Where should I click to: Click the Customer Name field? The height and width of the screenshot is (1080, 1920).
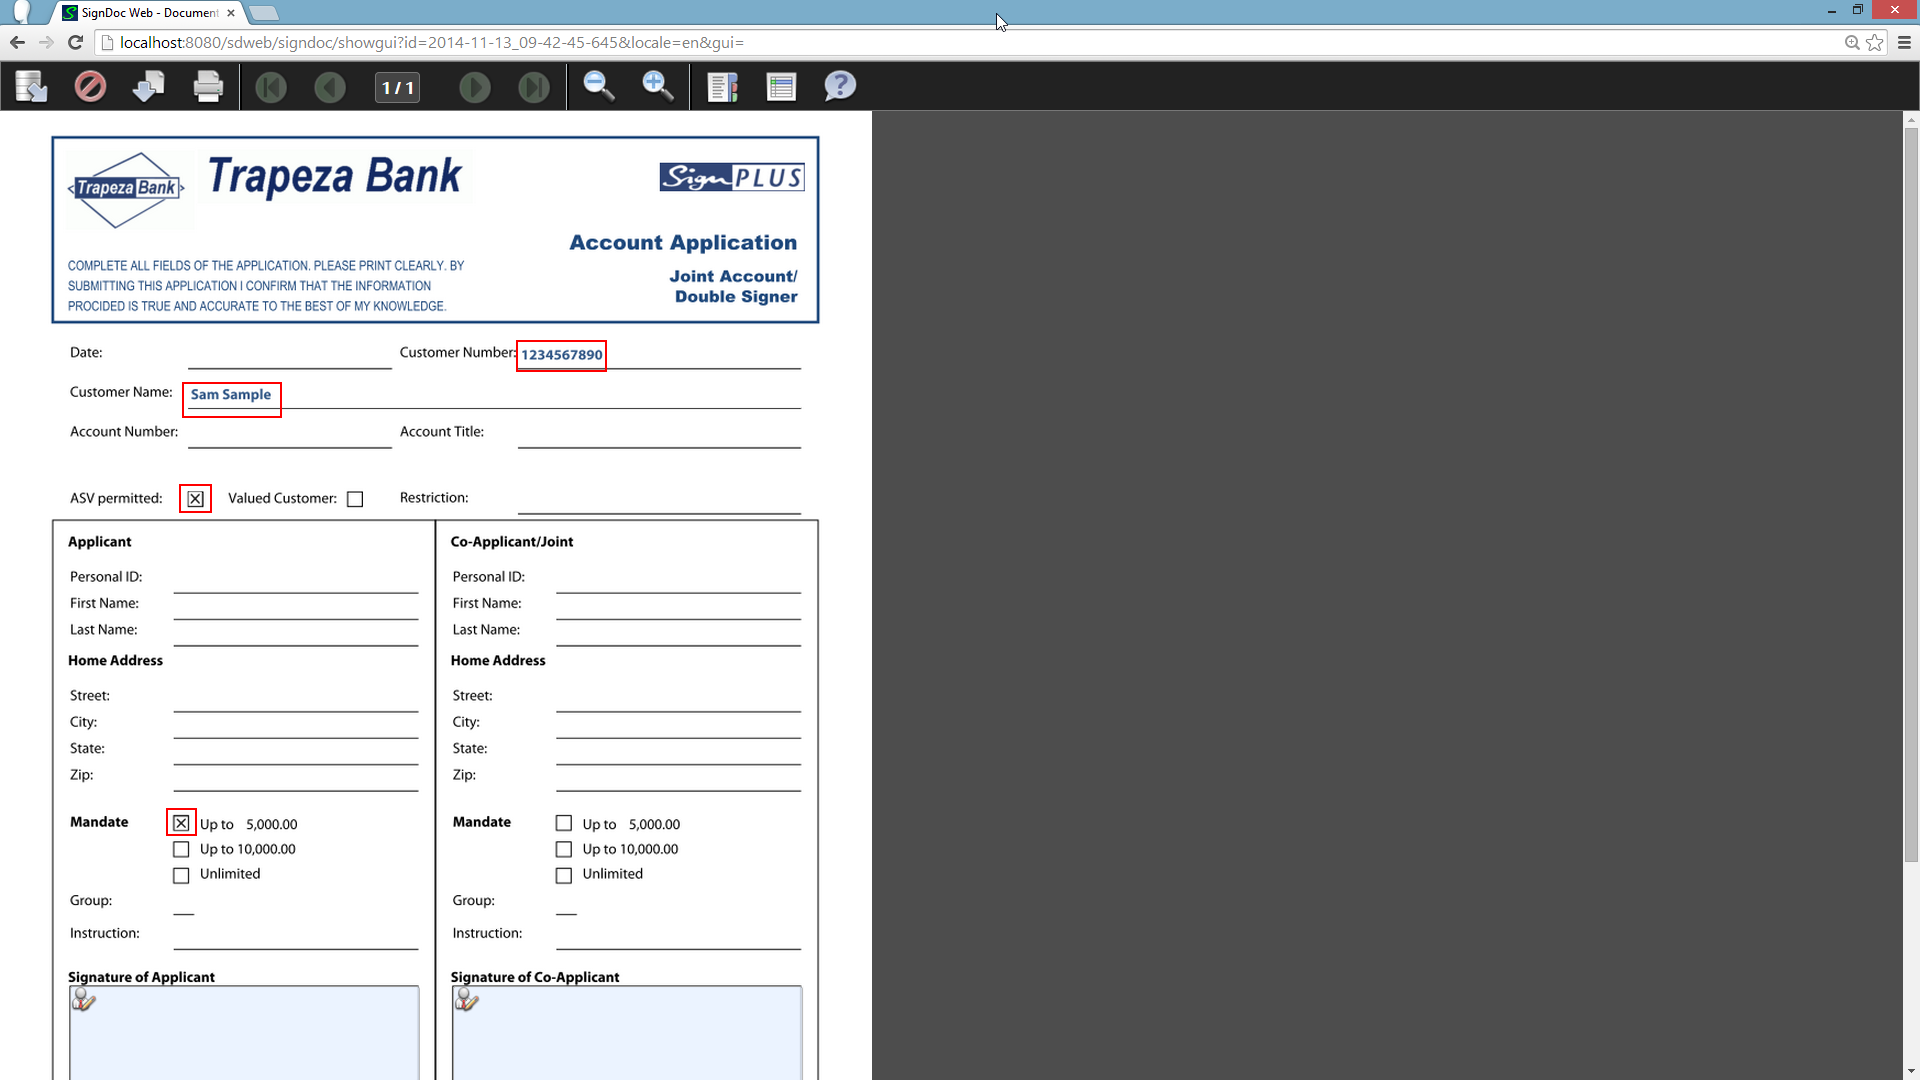[x=232, y=396]
